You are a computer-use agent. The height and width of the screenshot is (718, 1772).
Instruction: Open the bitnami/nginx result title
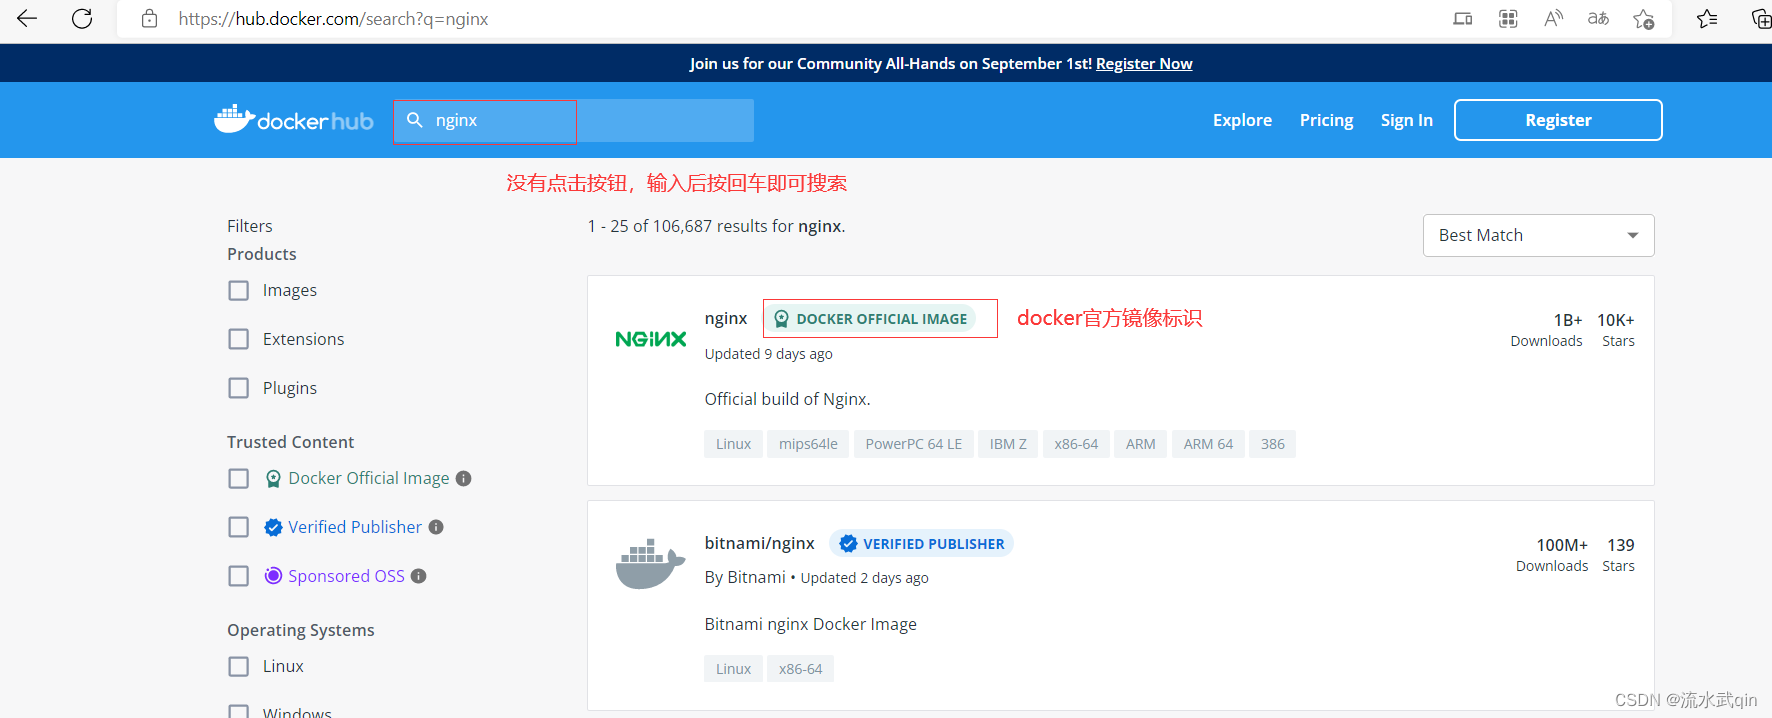coord(759,543)
